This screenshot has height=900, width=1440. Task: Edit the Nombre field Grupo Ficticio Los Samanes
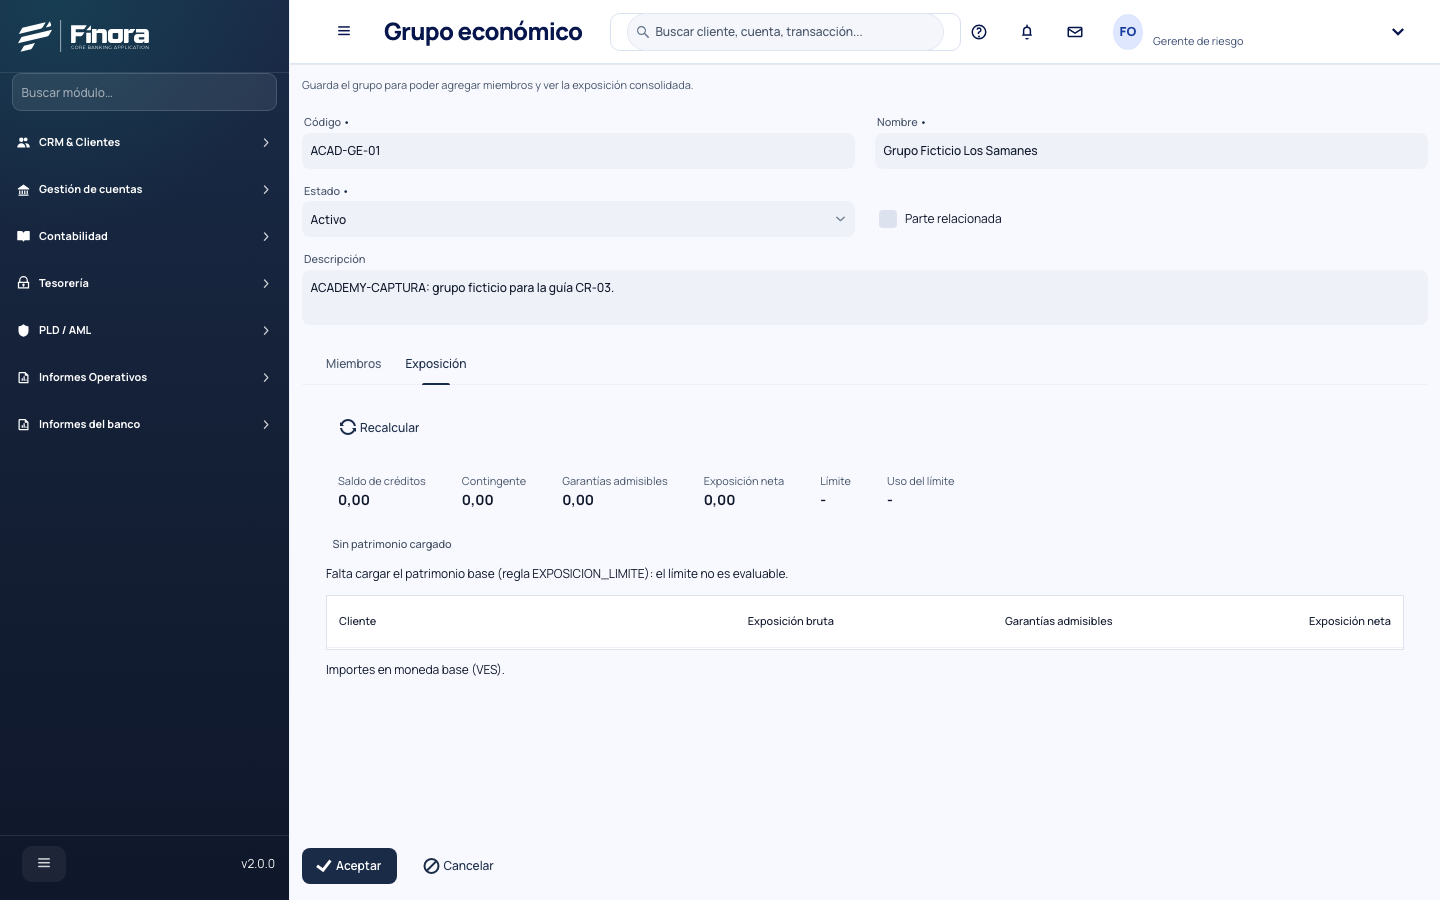1151,151
